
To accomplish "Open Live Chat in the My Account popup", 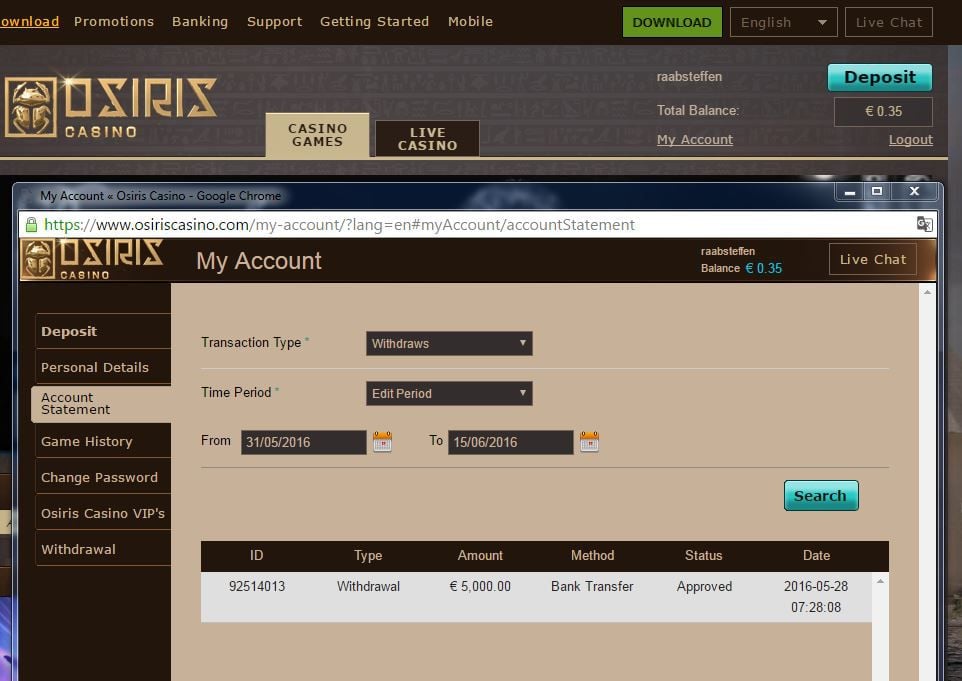I will (x=873, y=260).
